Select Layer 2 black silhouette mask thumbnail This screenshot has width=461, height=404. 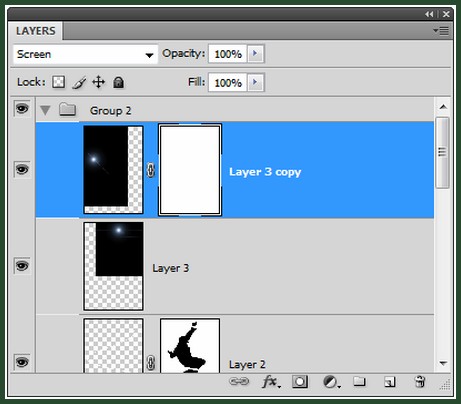[190, 345]
